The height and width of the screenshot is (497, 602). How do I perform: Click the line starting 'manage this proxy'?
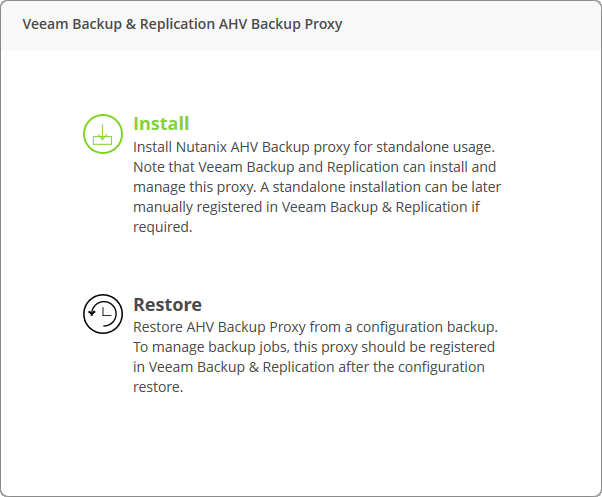coord(317,187)
